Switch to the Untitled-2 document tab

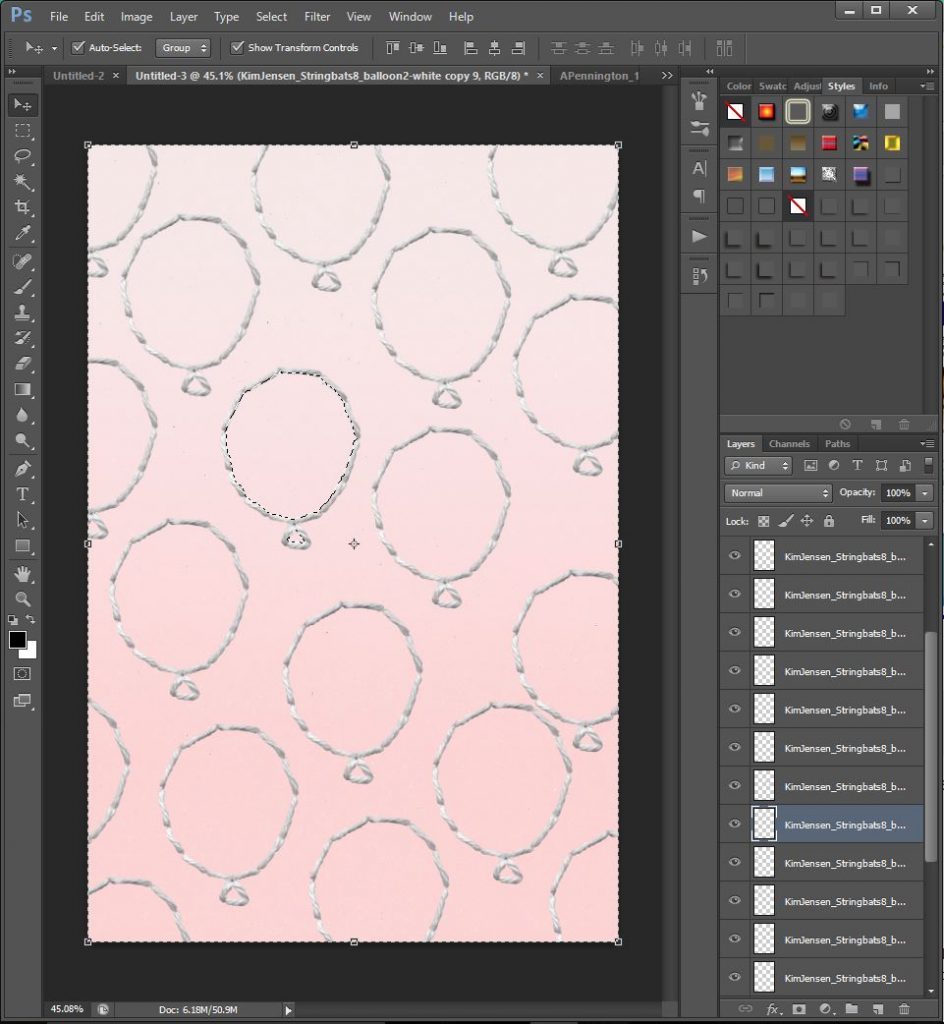tap(78, 76)
